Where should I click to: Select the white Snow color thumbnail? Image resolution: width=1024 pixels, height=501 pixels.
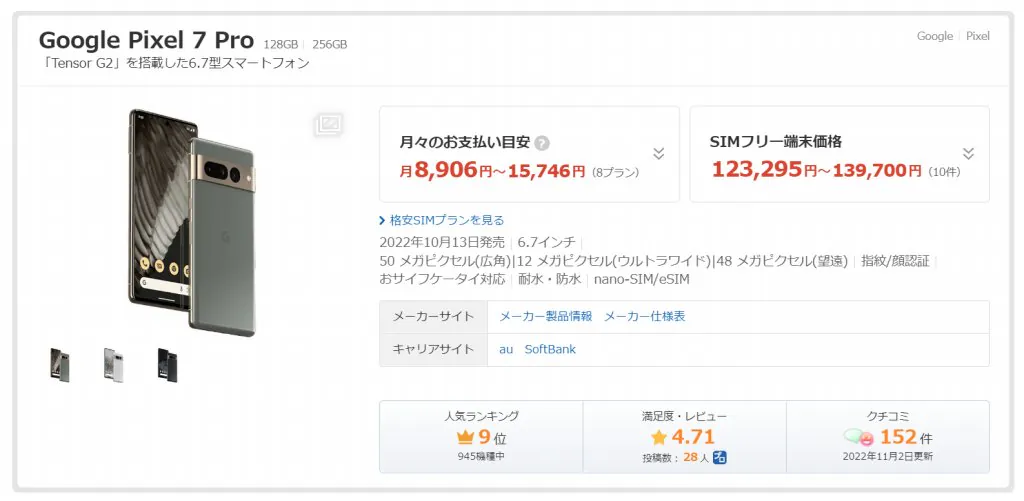coord(113,365)
